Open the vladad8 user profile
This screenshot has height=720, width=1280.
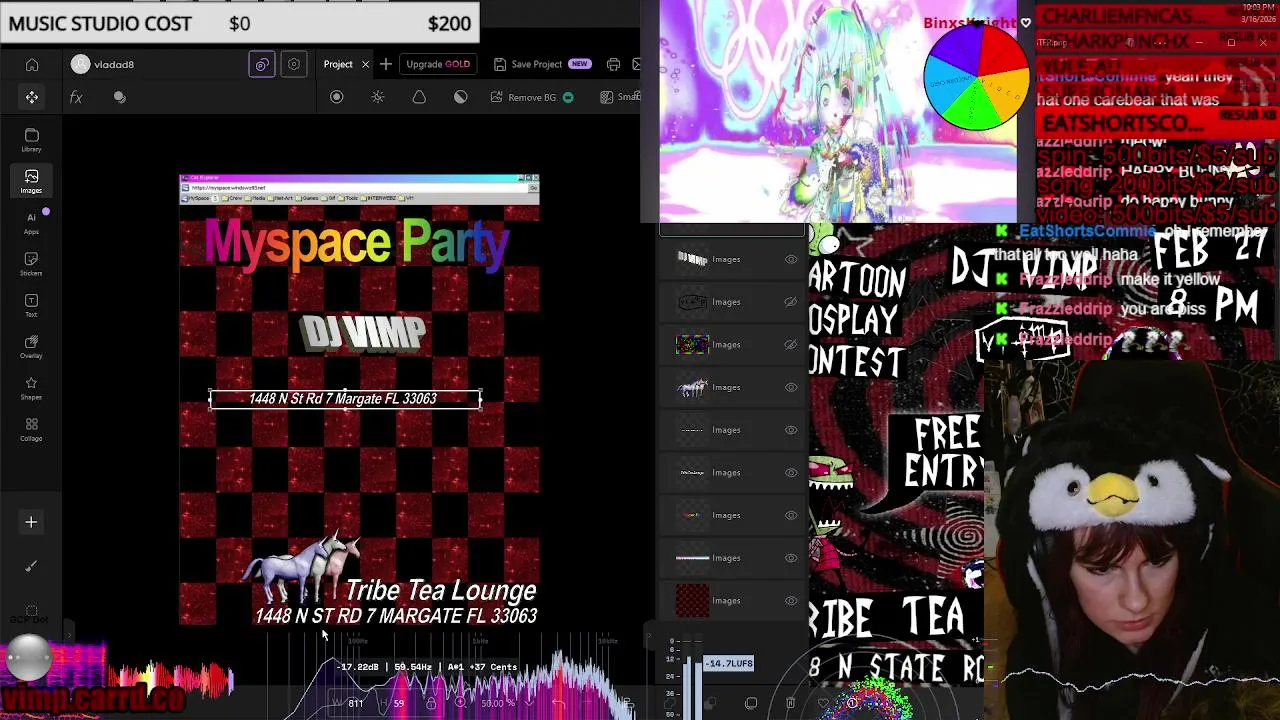[x=103, y=64]
